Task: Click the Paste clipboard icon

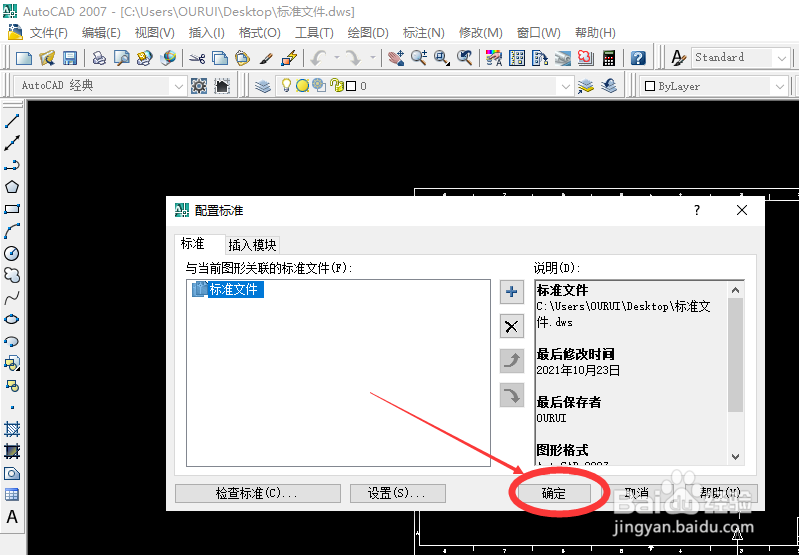Action: pos(242,58)
